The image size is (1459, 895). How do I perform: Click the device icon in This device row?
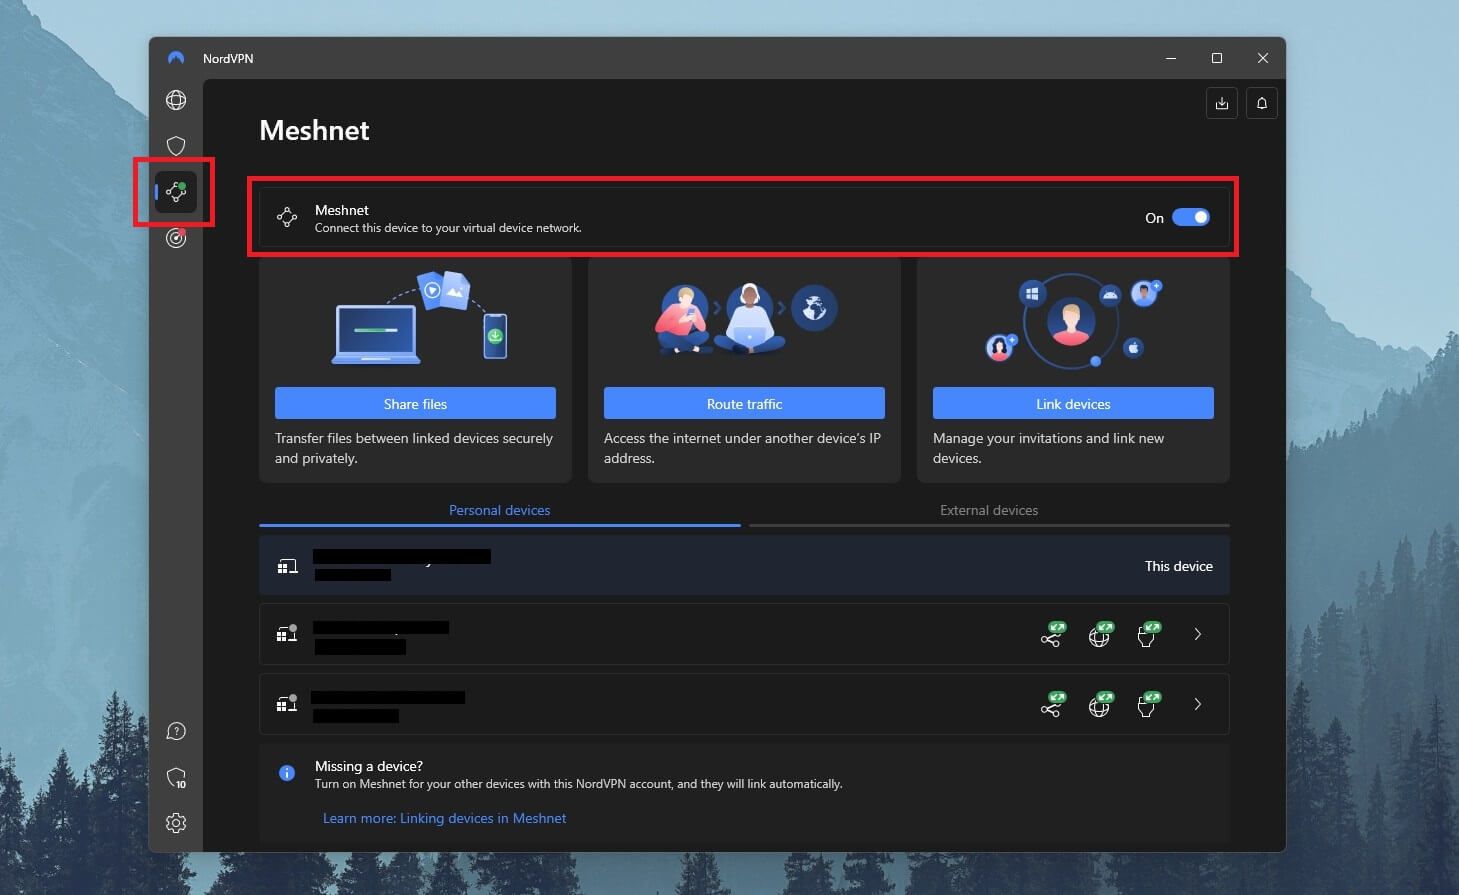coord(287,566)
